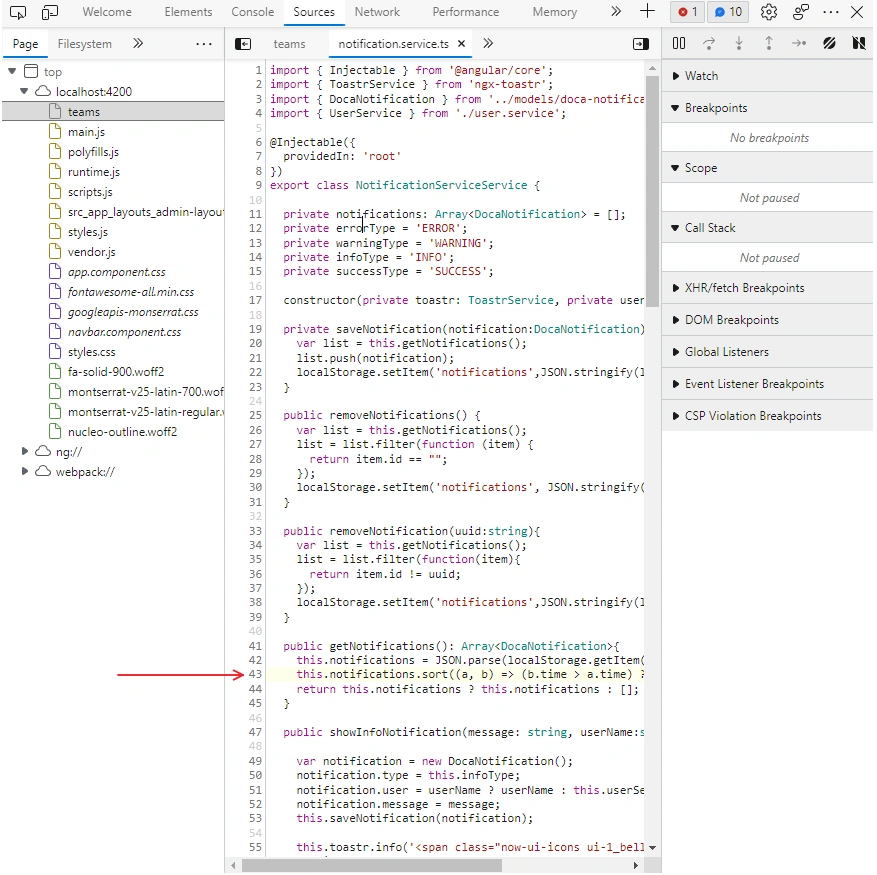Collapse the Call Stack section
The height and width of the screenshot is (875, 877).
[767, 228]
